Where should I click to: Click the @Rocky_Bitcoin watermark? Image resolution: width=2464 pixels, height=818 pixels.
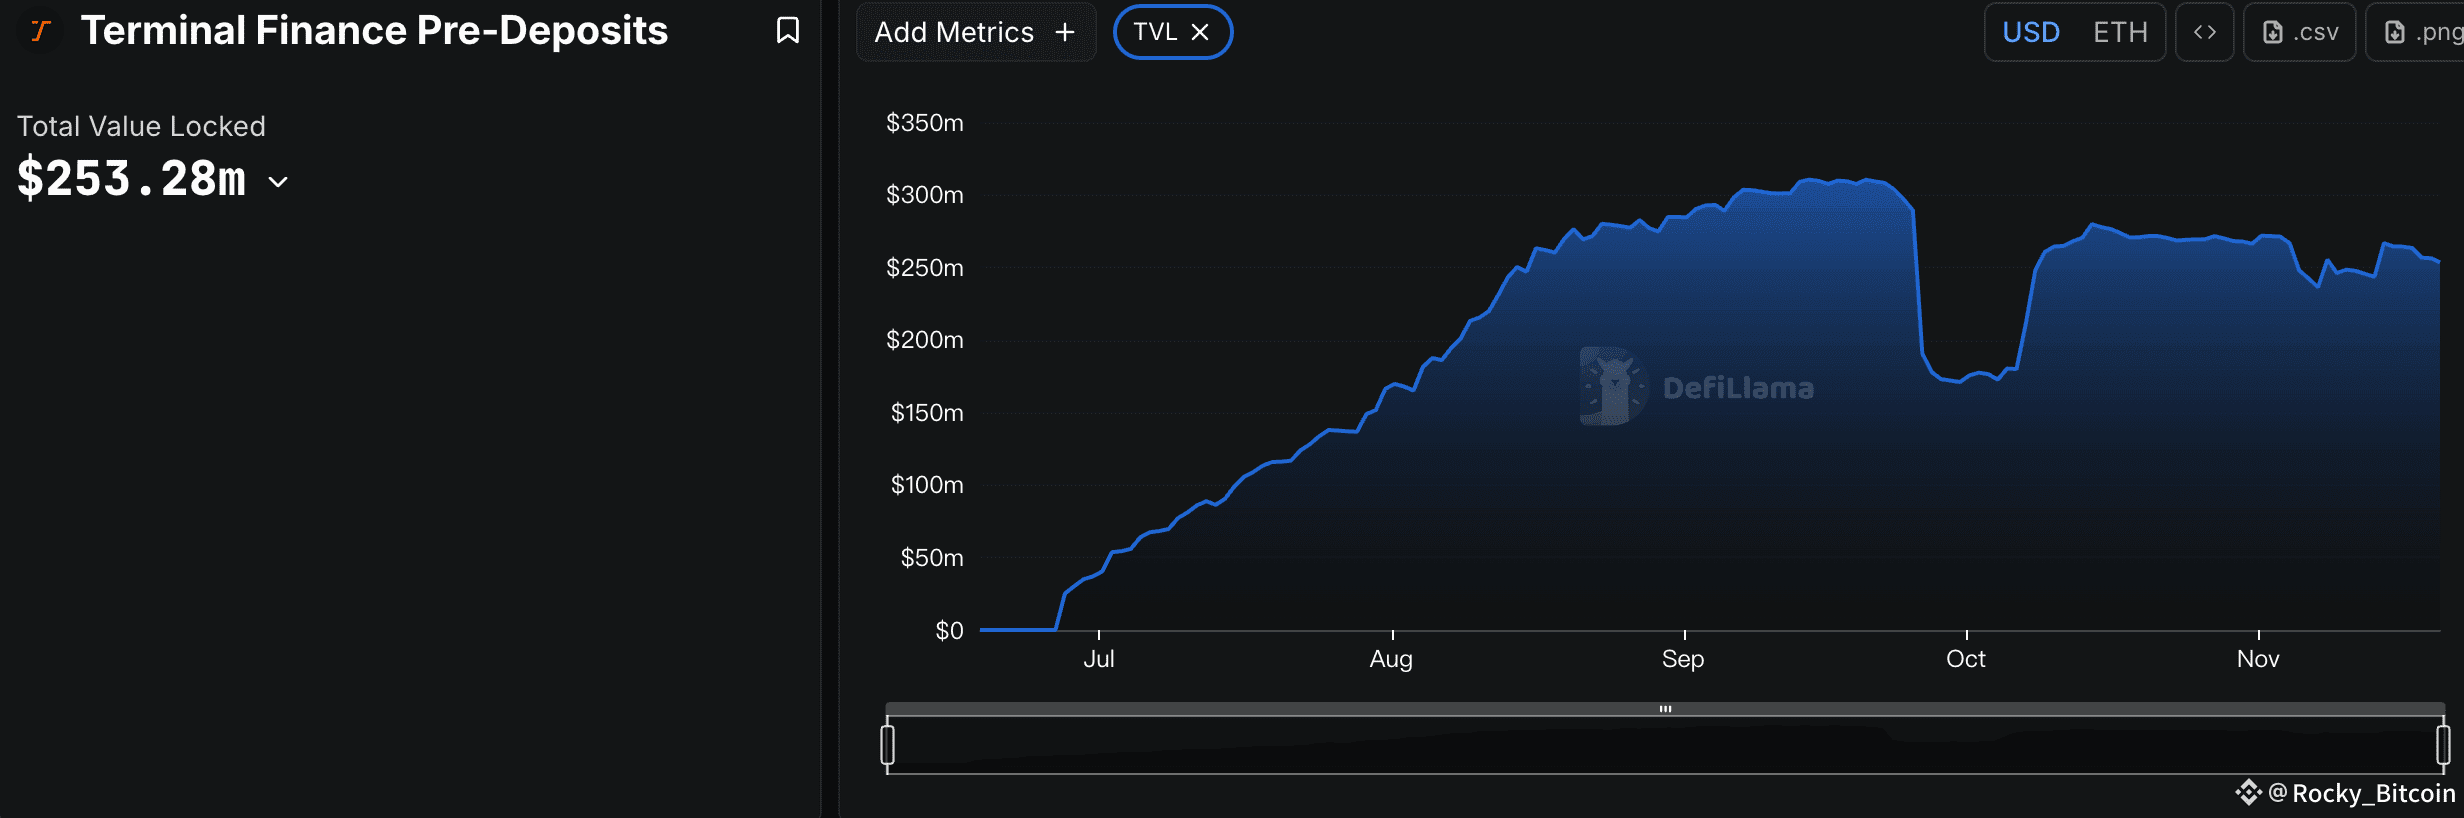(2360, 793)
